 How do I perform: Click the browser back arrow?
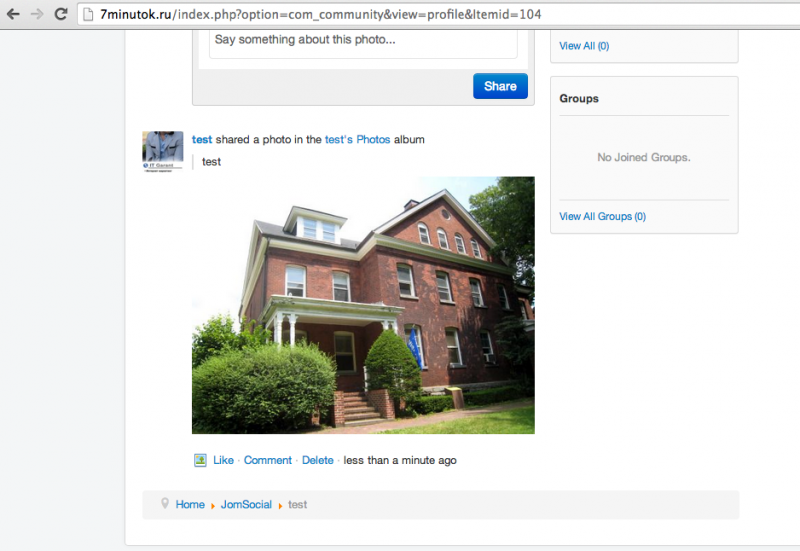13,14
